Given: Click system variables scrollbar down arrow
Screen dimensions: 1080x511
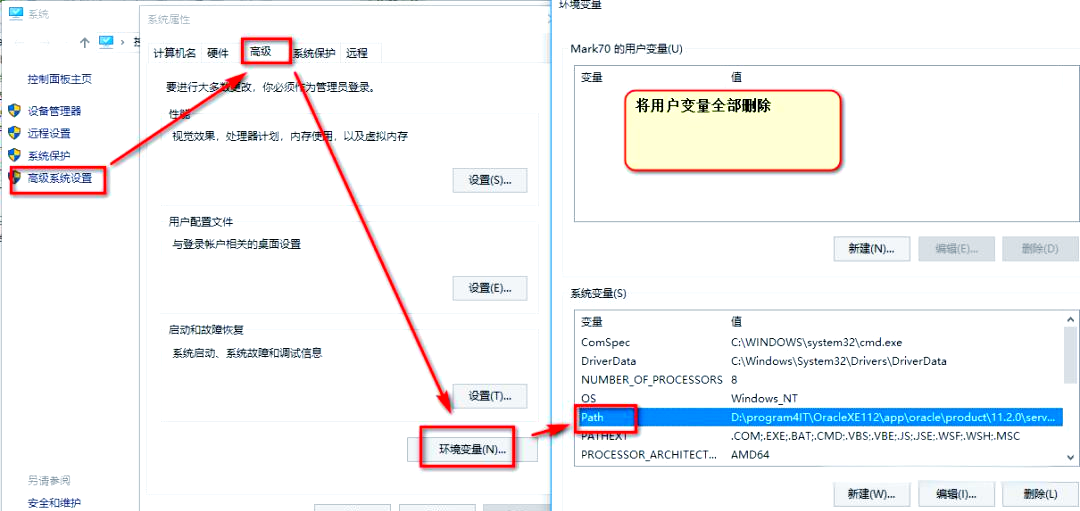Looking at the screenshot, I should pos(1070,457).
